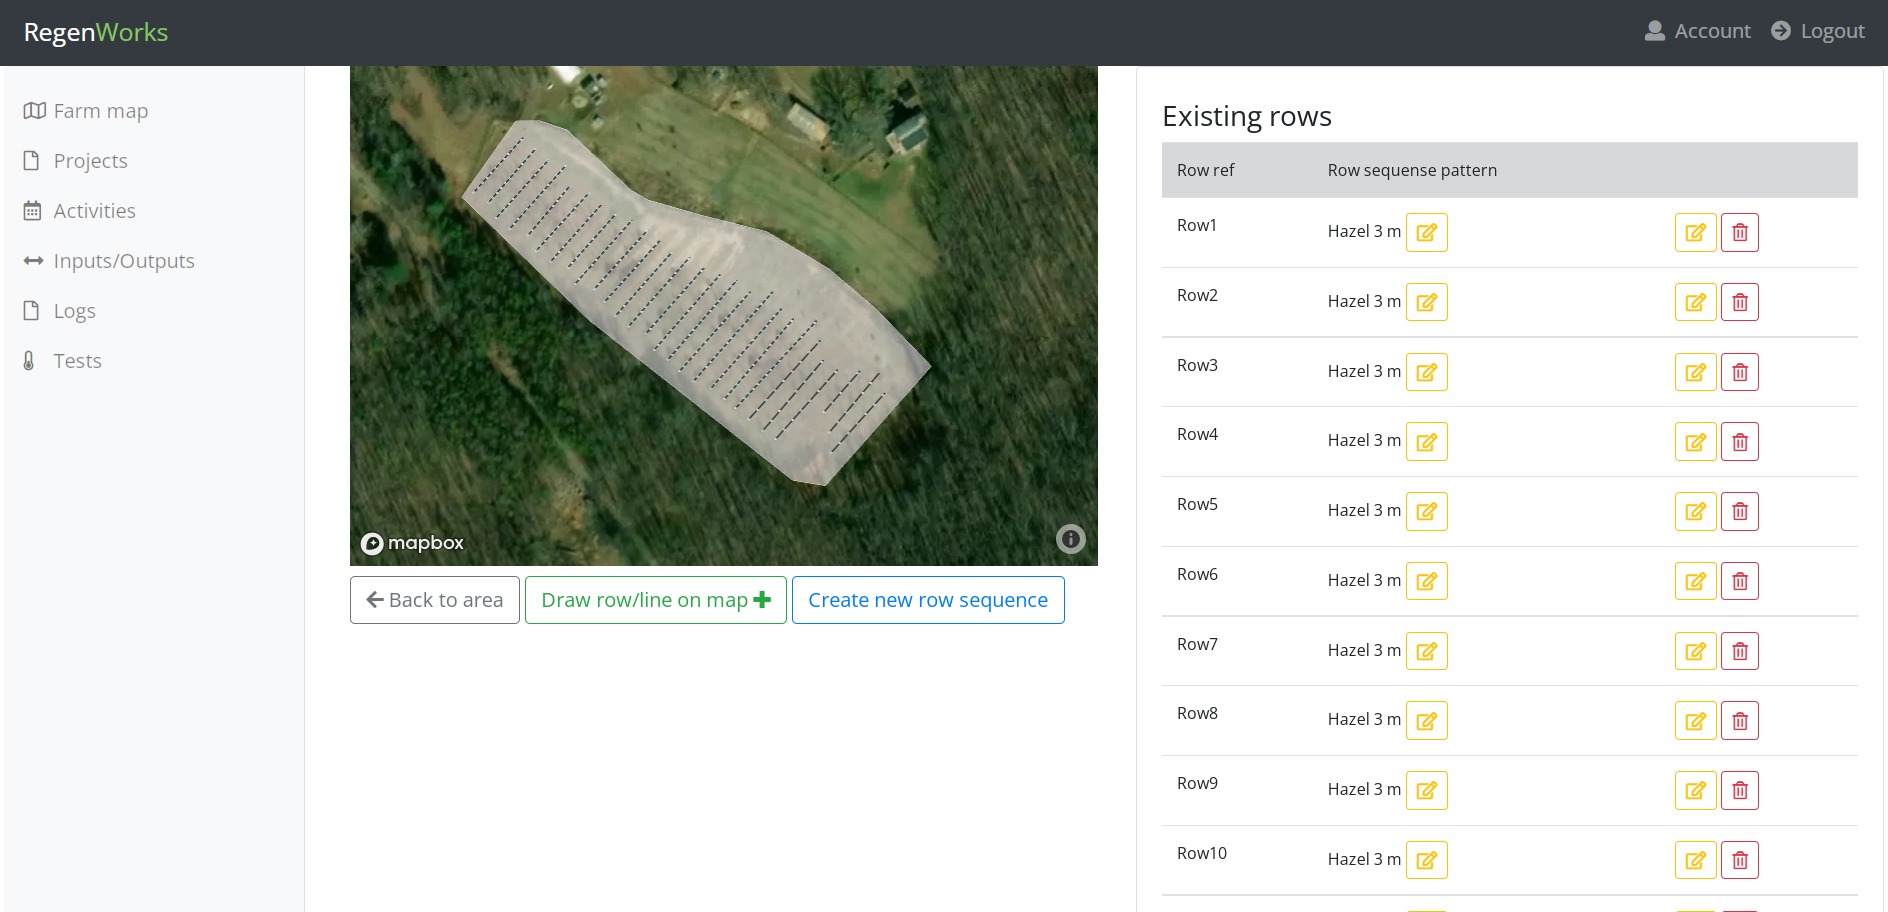Viewport: 1888px width, 912px height.
Task: Select the Projects sidebar item
Action: click(x=90, y=160)
